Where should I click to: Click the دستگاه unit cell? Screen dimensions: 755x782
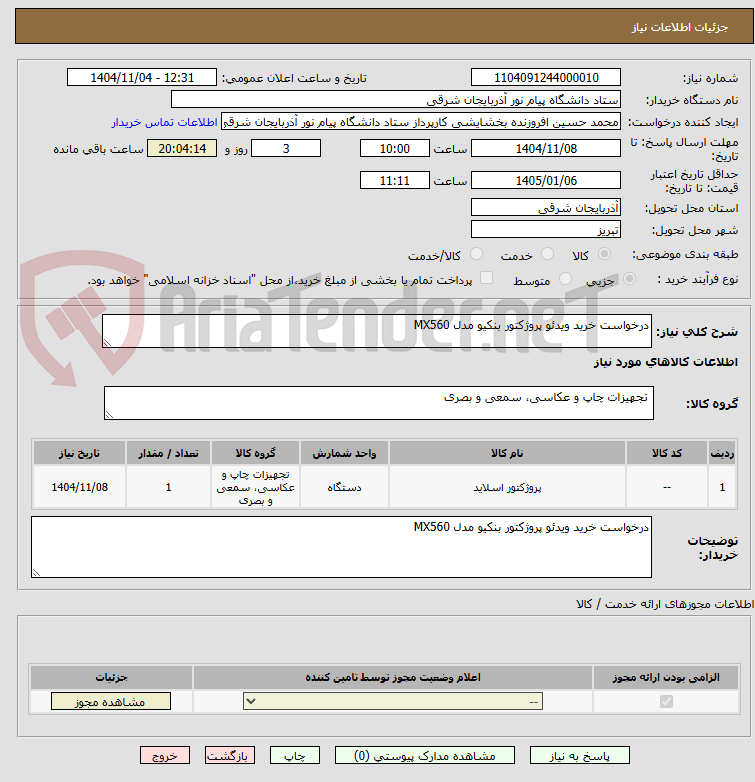[344, 487]
